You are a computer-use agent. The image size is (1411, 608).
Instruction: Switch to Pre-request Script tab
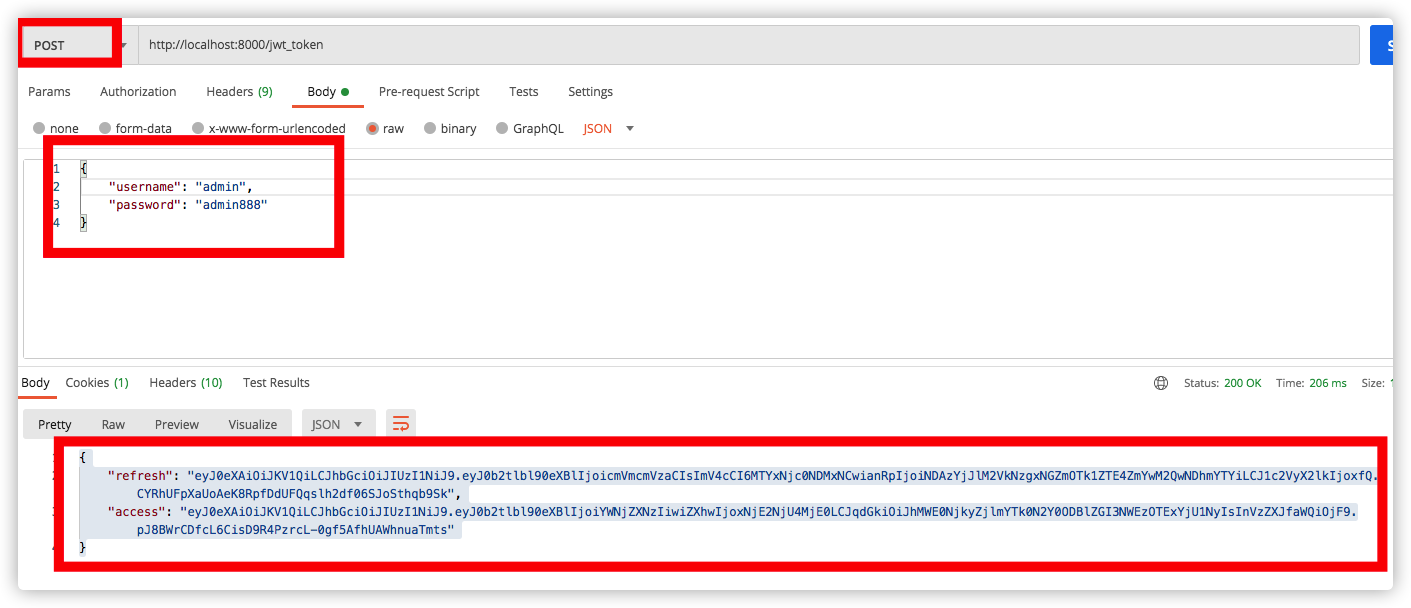click(429, 92)
